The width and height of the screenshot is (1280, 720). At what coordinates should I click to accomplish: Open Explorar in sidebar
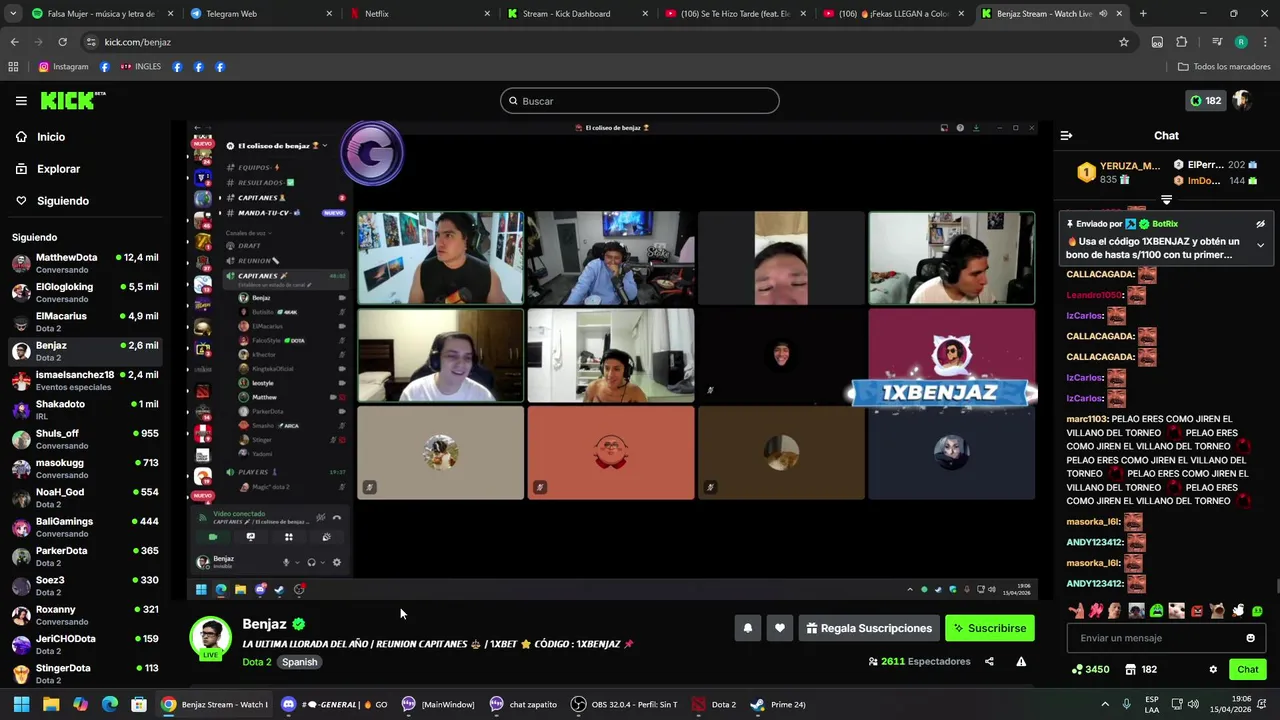(x=58, y=169)
